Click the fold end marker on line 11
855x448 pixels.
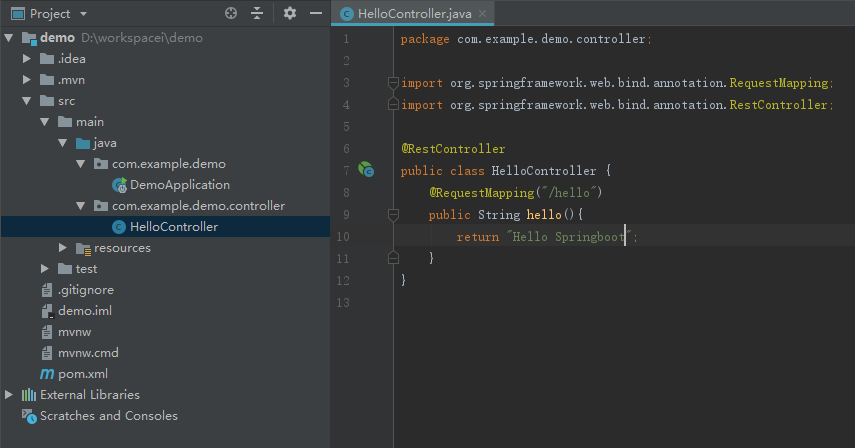[x=393, y=258]
